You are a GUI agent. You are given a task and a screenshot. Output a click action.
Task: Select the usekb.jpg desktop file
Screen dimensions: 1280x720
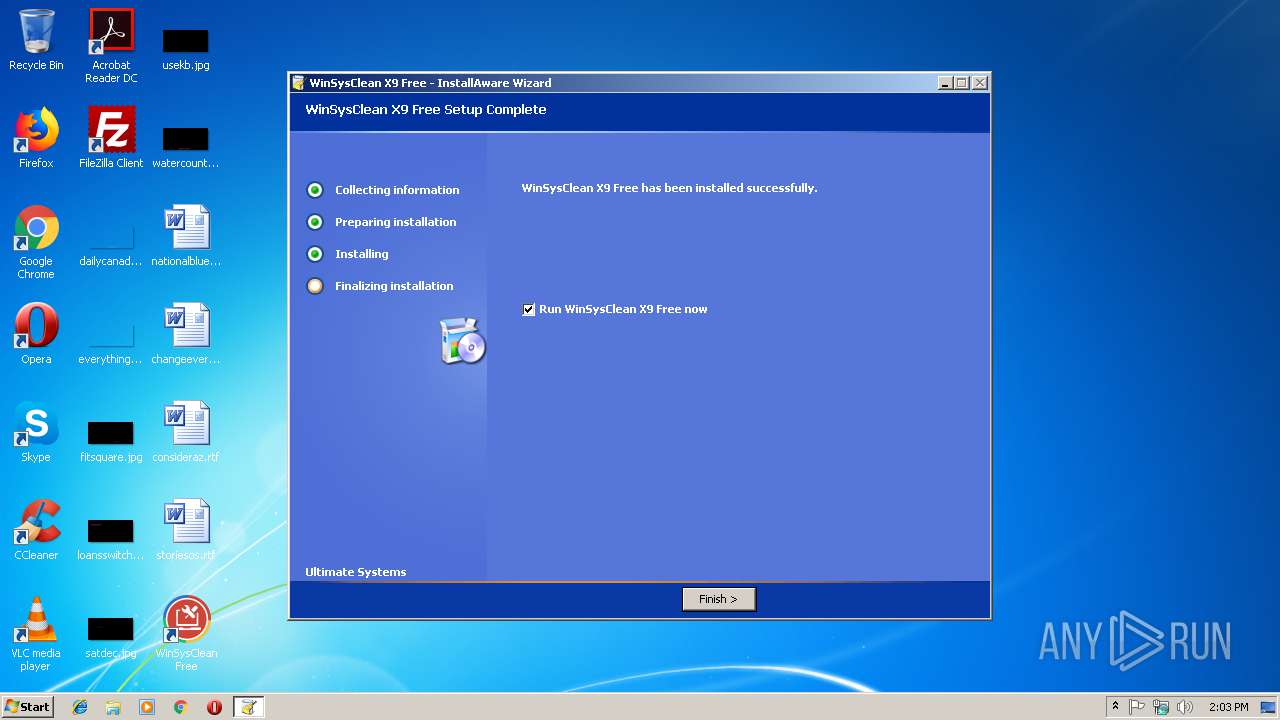pos(186,48)
